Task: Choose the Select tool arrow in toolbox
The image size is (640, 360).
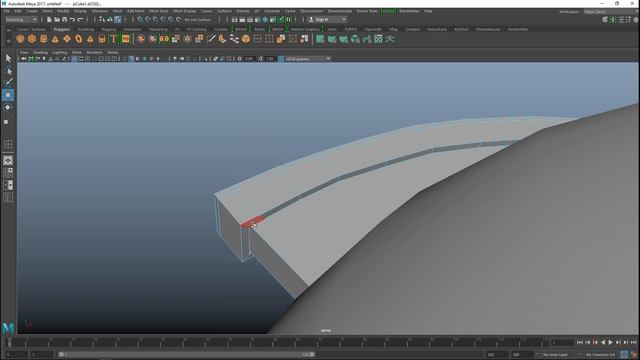Action: (8, 58)
